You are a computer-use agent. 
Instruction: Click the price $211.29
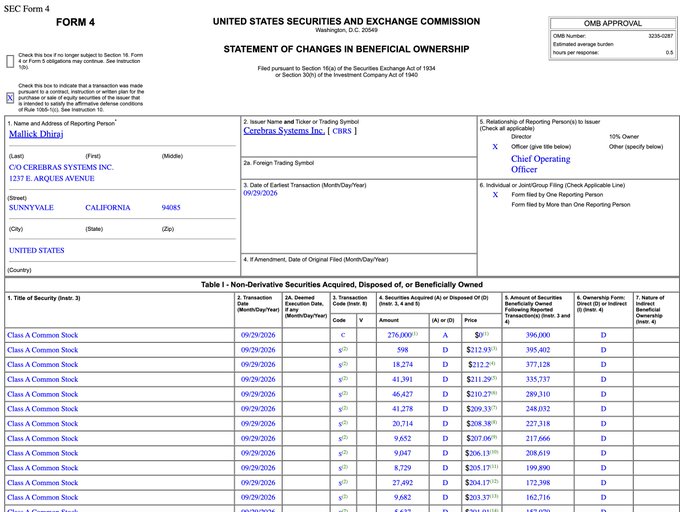click(481, 379)
